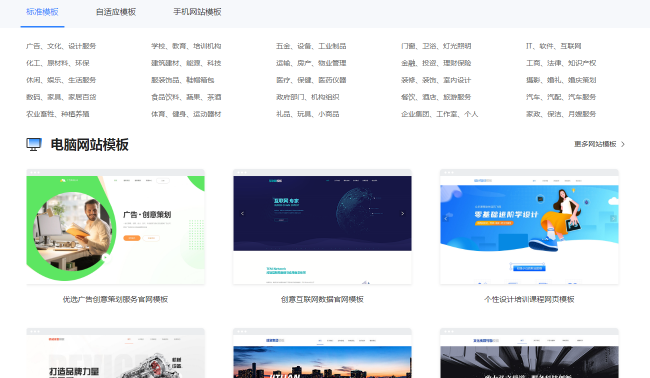Switch to the 自适应模板 tab
This screenshot has width=650, height=378.
116,12
